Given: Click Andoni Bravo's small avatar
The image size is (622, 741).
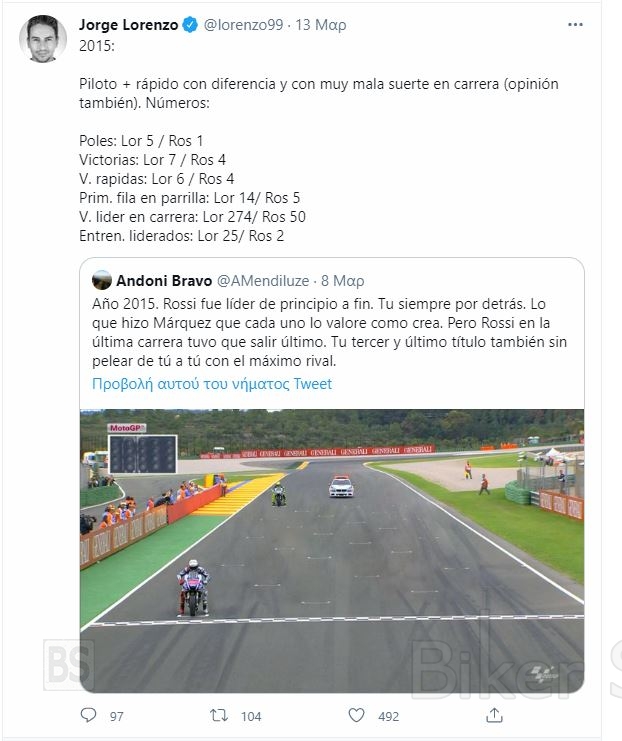Looking at the screenshot, I should tap(103, 280).
